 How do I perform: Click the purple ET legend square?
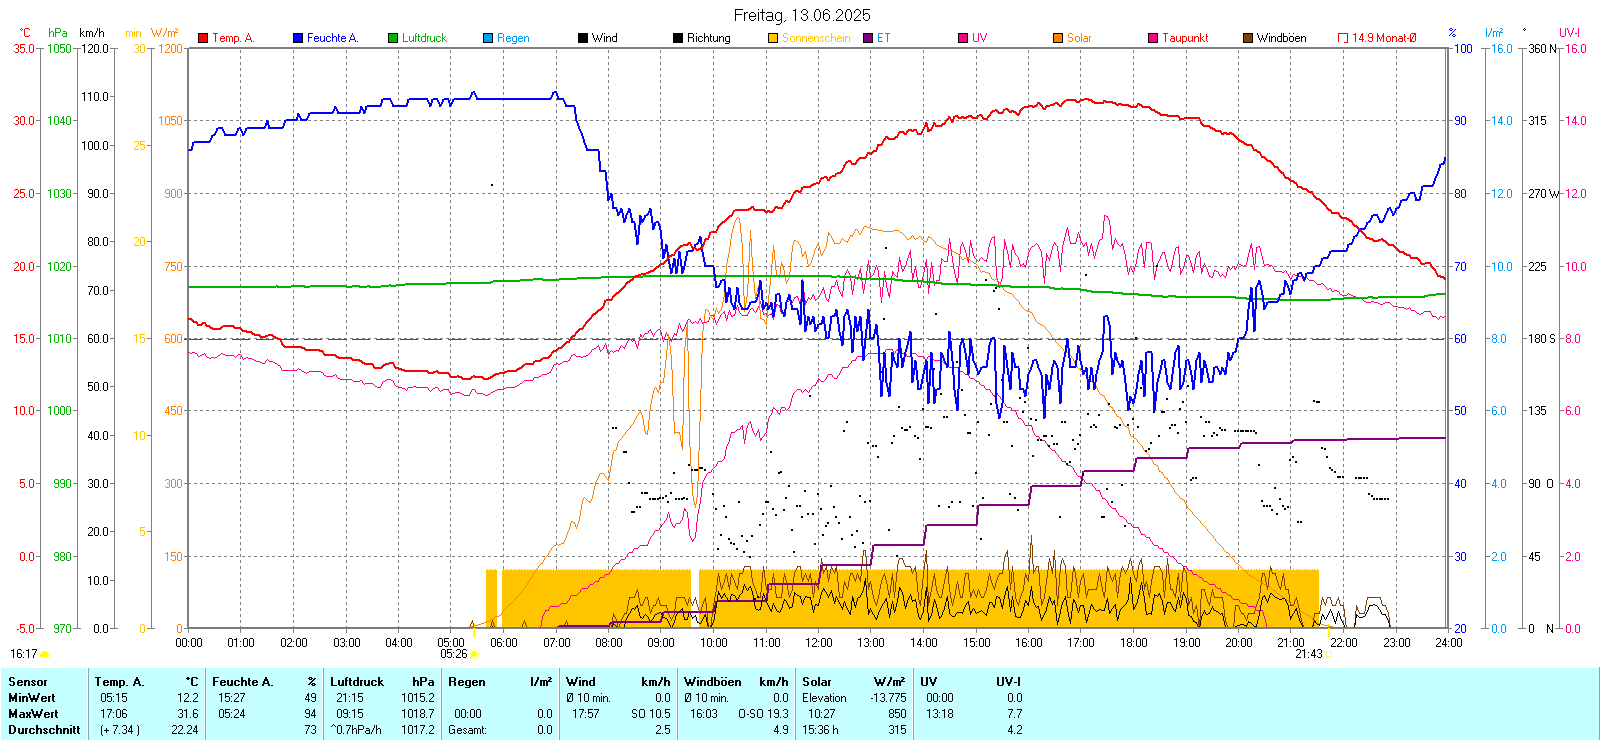[868, 38]
